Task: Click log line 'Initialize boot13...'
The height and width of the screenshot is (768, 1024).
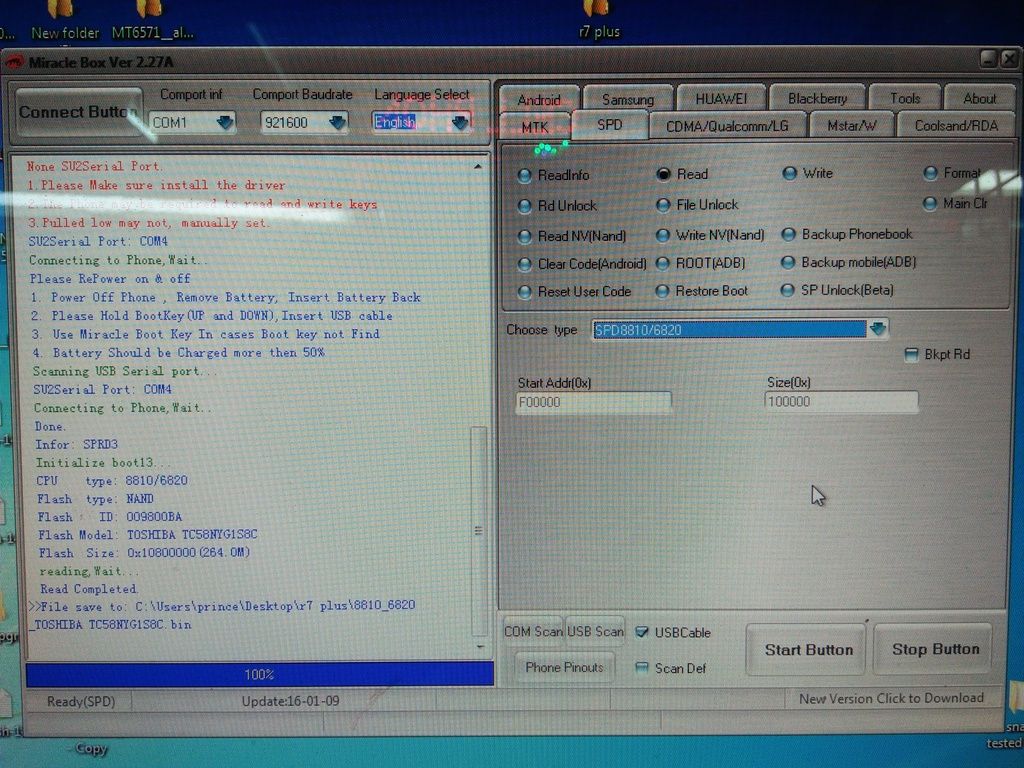Action: pyautogui.click(x=103, y=462)
